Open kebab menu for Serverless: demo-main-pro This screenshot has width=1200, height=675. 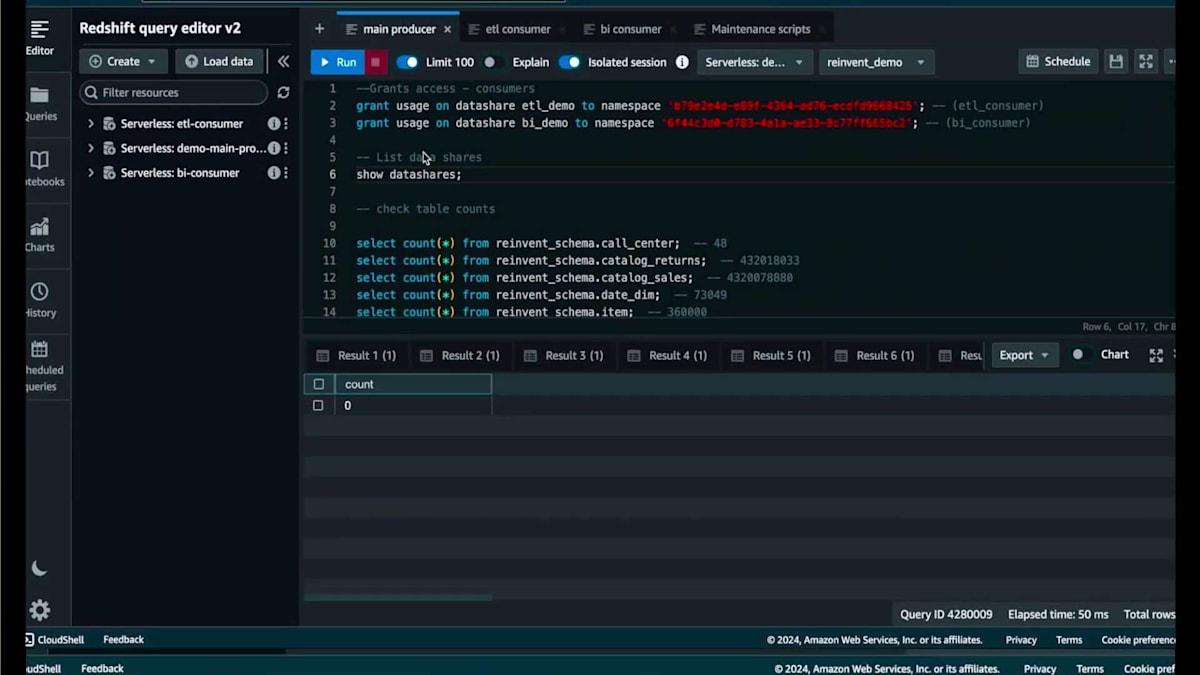286,148
